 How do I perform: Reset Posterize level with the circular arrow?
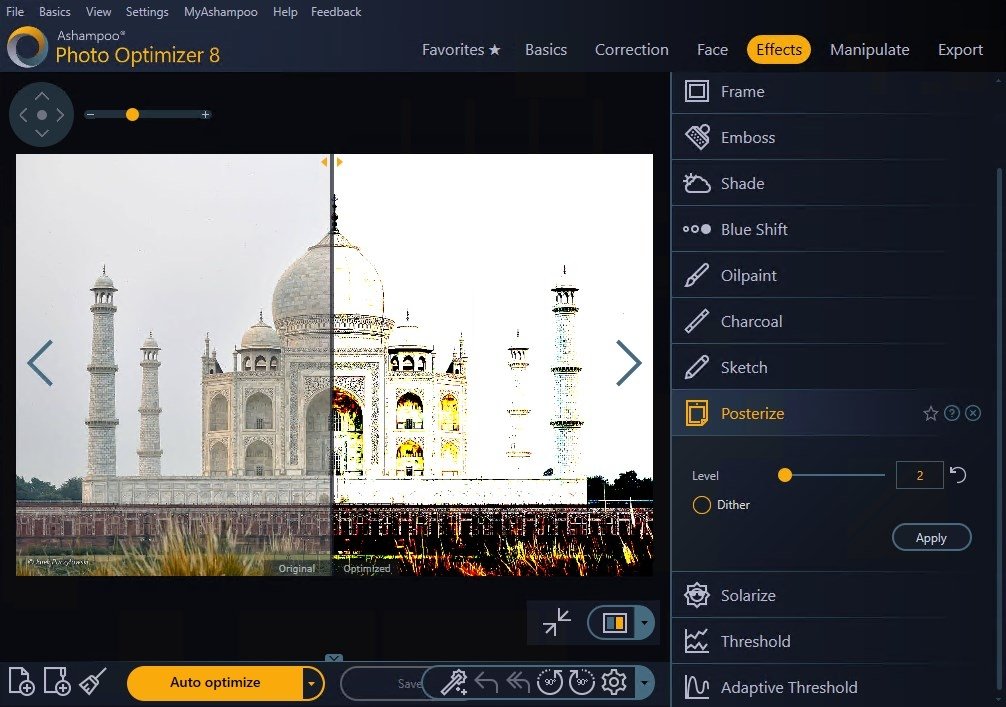click(958, 475)
